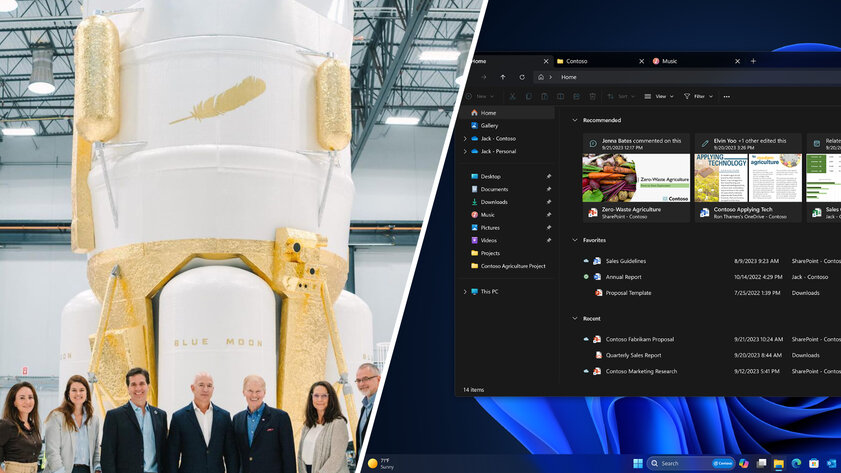Open the View dropdown
Viewport: 841px width, 473px height.
[x=659, y=97]
